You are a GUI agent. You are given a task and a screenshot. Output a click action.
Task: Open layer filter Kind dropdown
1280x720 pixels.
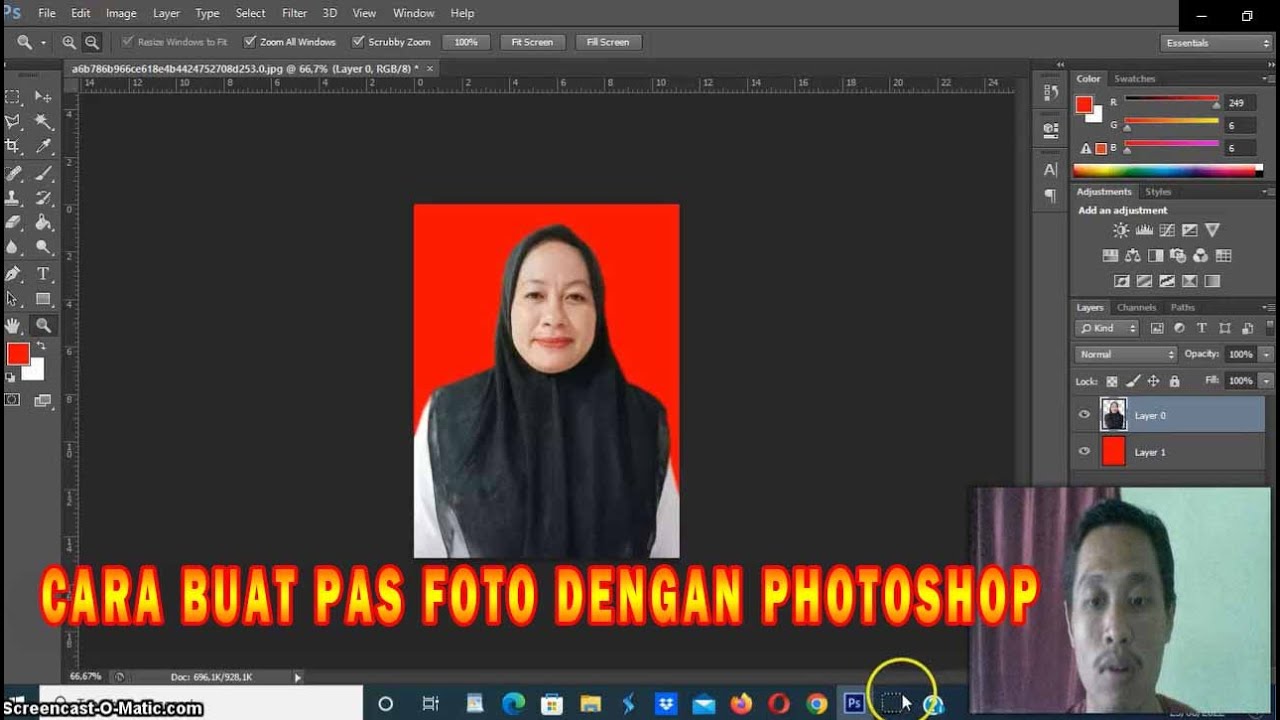click(x=1108, y=328)
